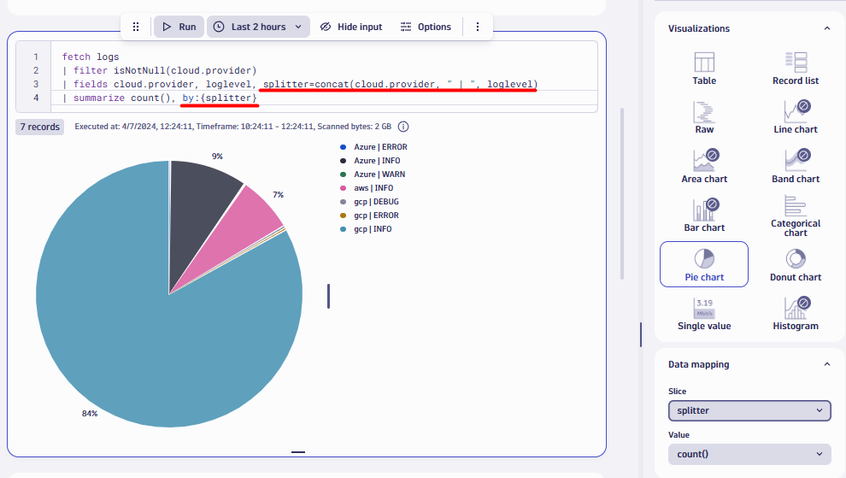846x478 pixels.
Task: Open the Last 2 hours timeframe dropdown
Action: pyautogui.click(x=258, y=27)
